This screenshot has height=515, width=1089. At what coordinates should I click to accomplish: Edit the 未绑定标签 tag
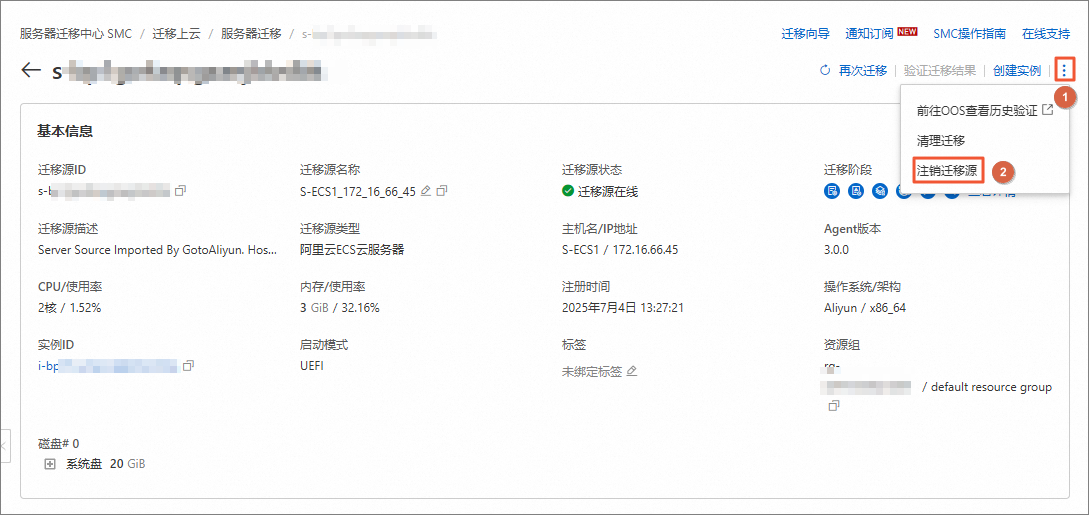(631, 371)
